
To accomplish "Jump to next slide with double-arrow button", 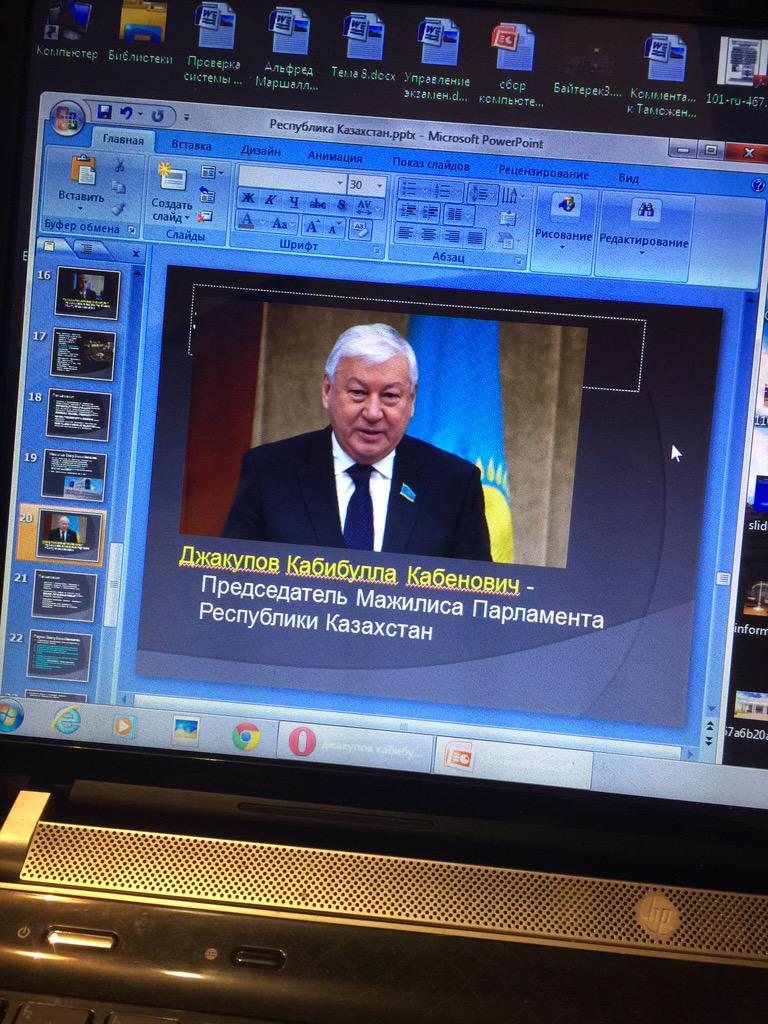I will tap(710, 740).
